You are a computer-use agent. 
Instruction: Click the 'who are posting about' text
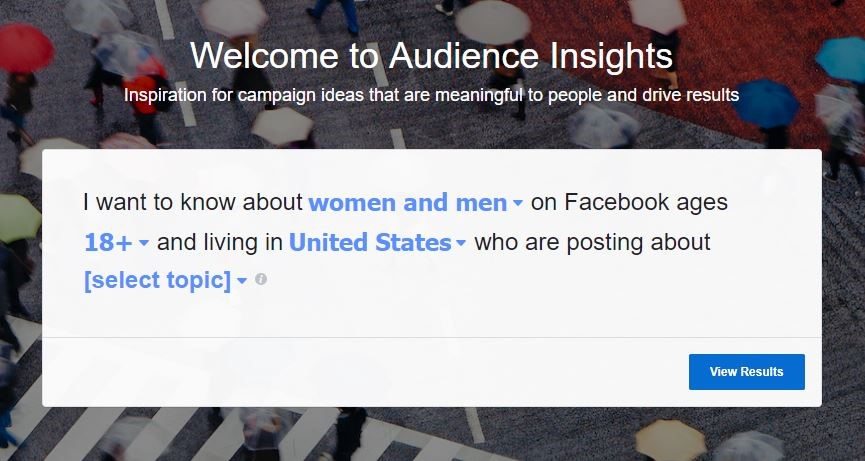point(592,242)
